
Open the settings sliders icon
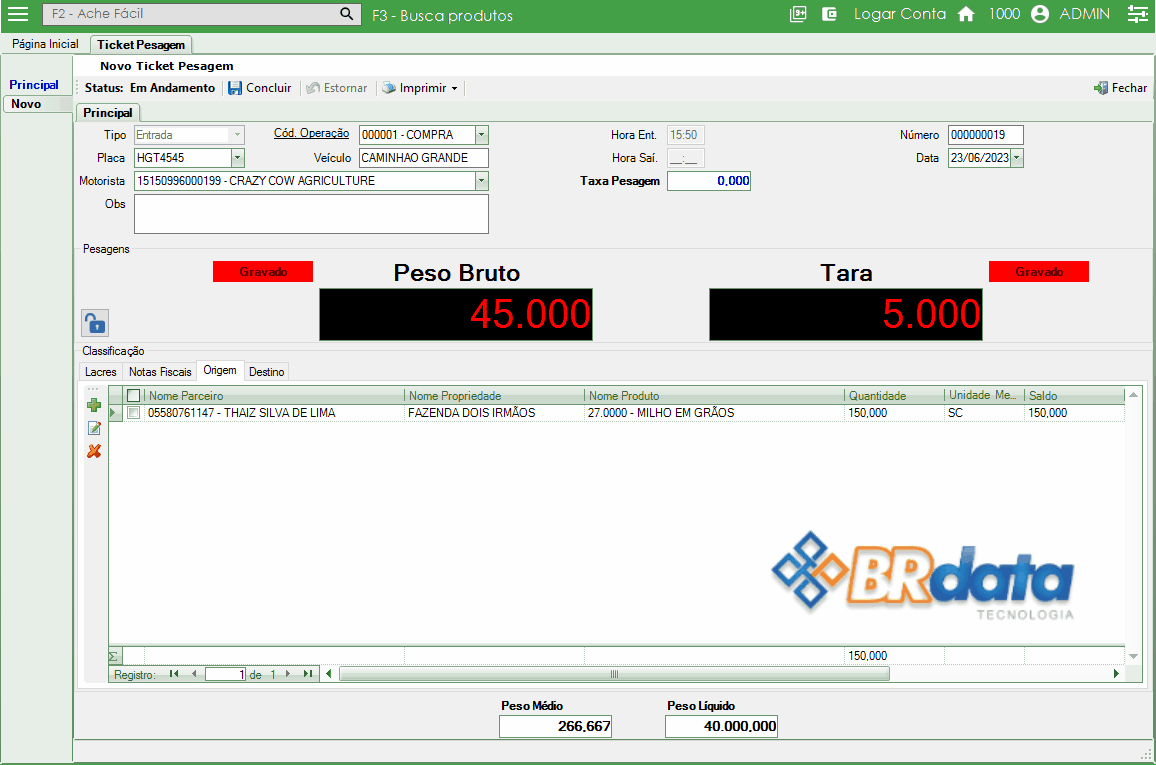click(x=1137, y=14)
